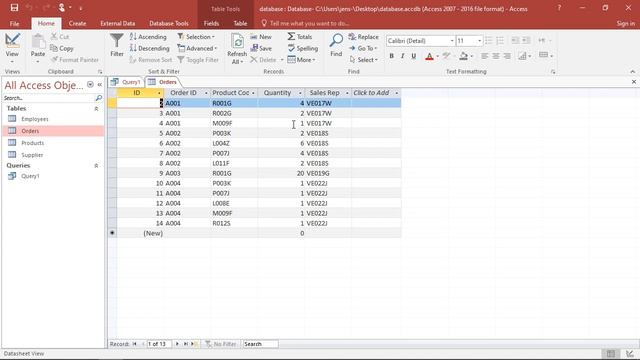Apply Italic formatting
The image size is (640, 360).
[x=402, y=56]
